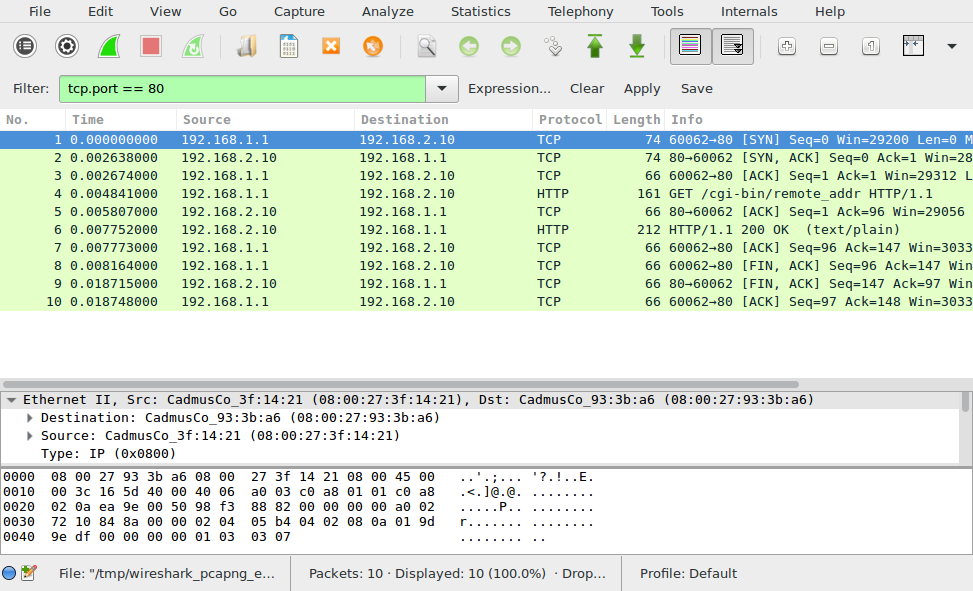
Task: Close this capture file (orange X)
Action: [x=331, y=46]
